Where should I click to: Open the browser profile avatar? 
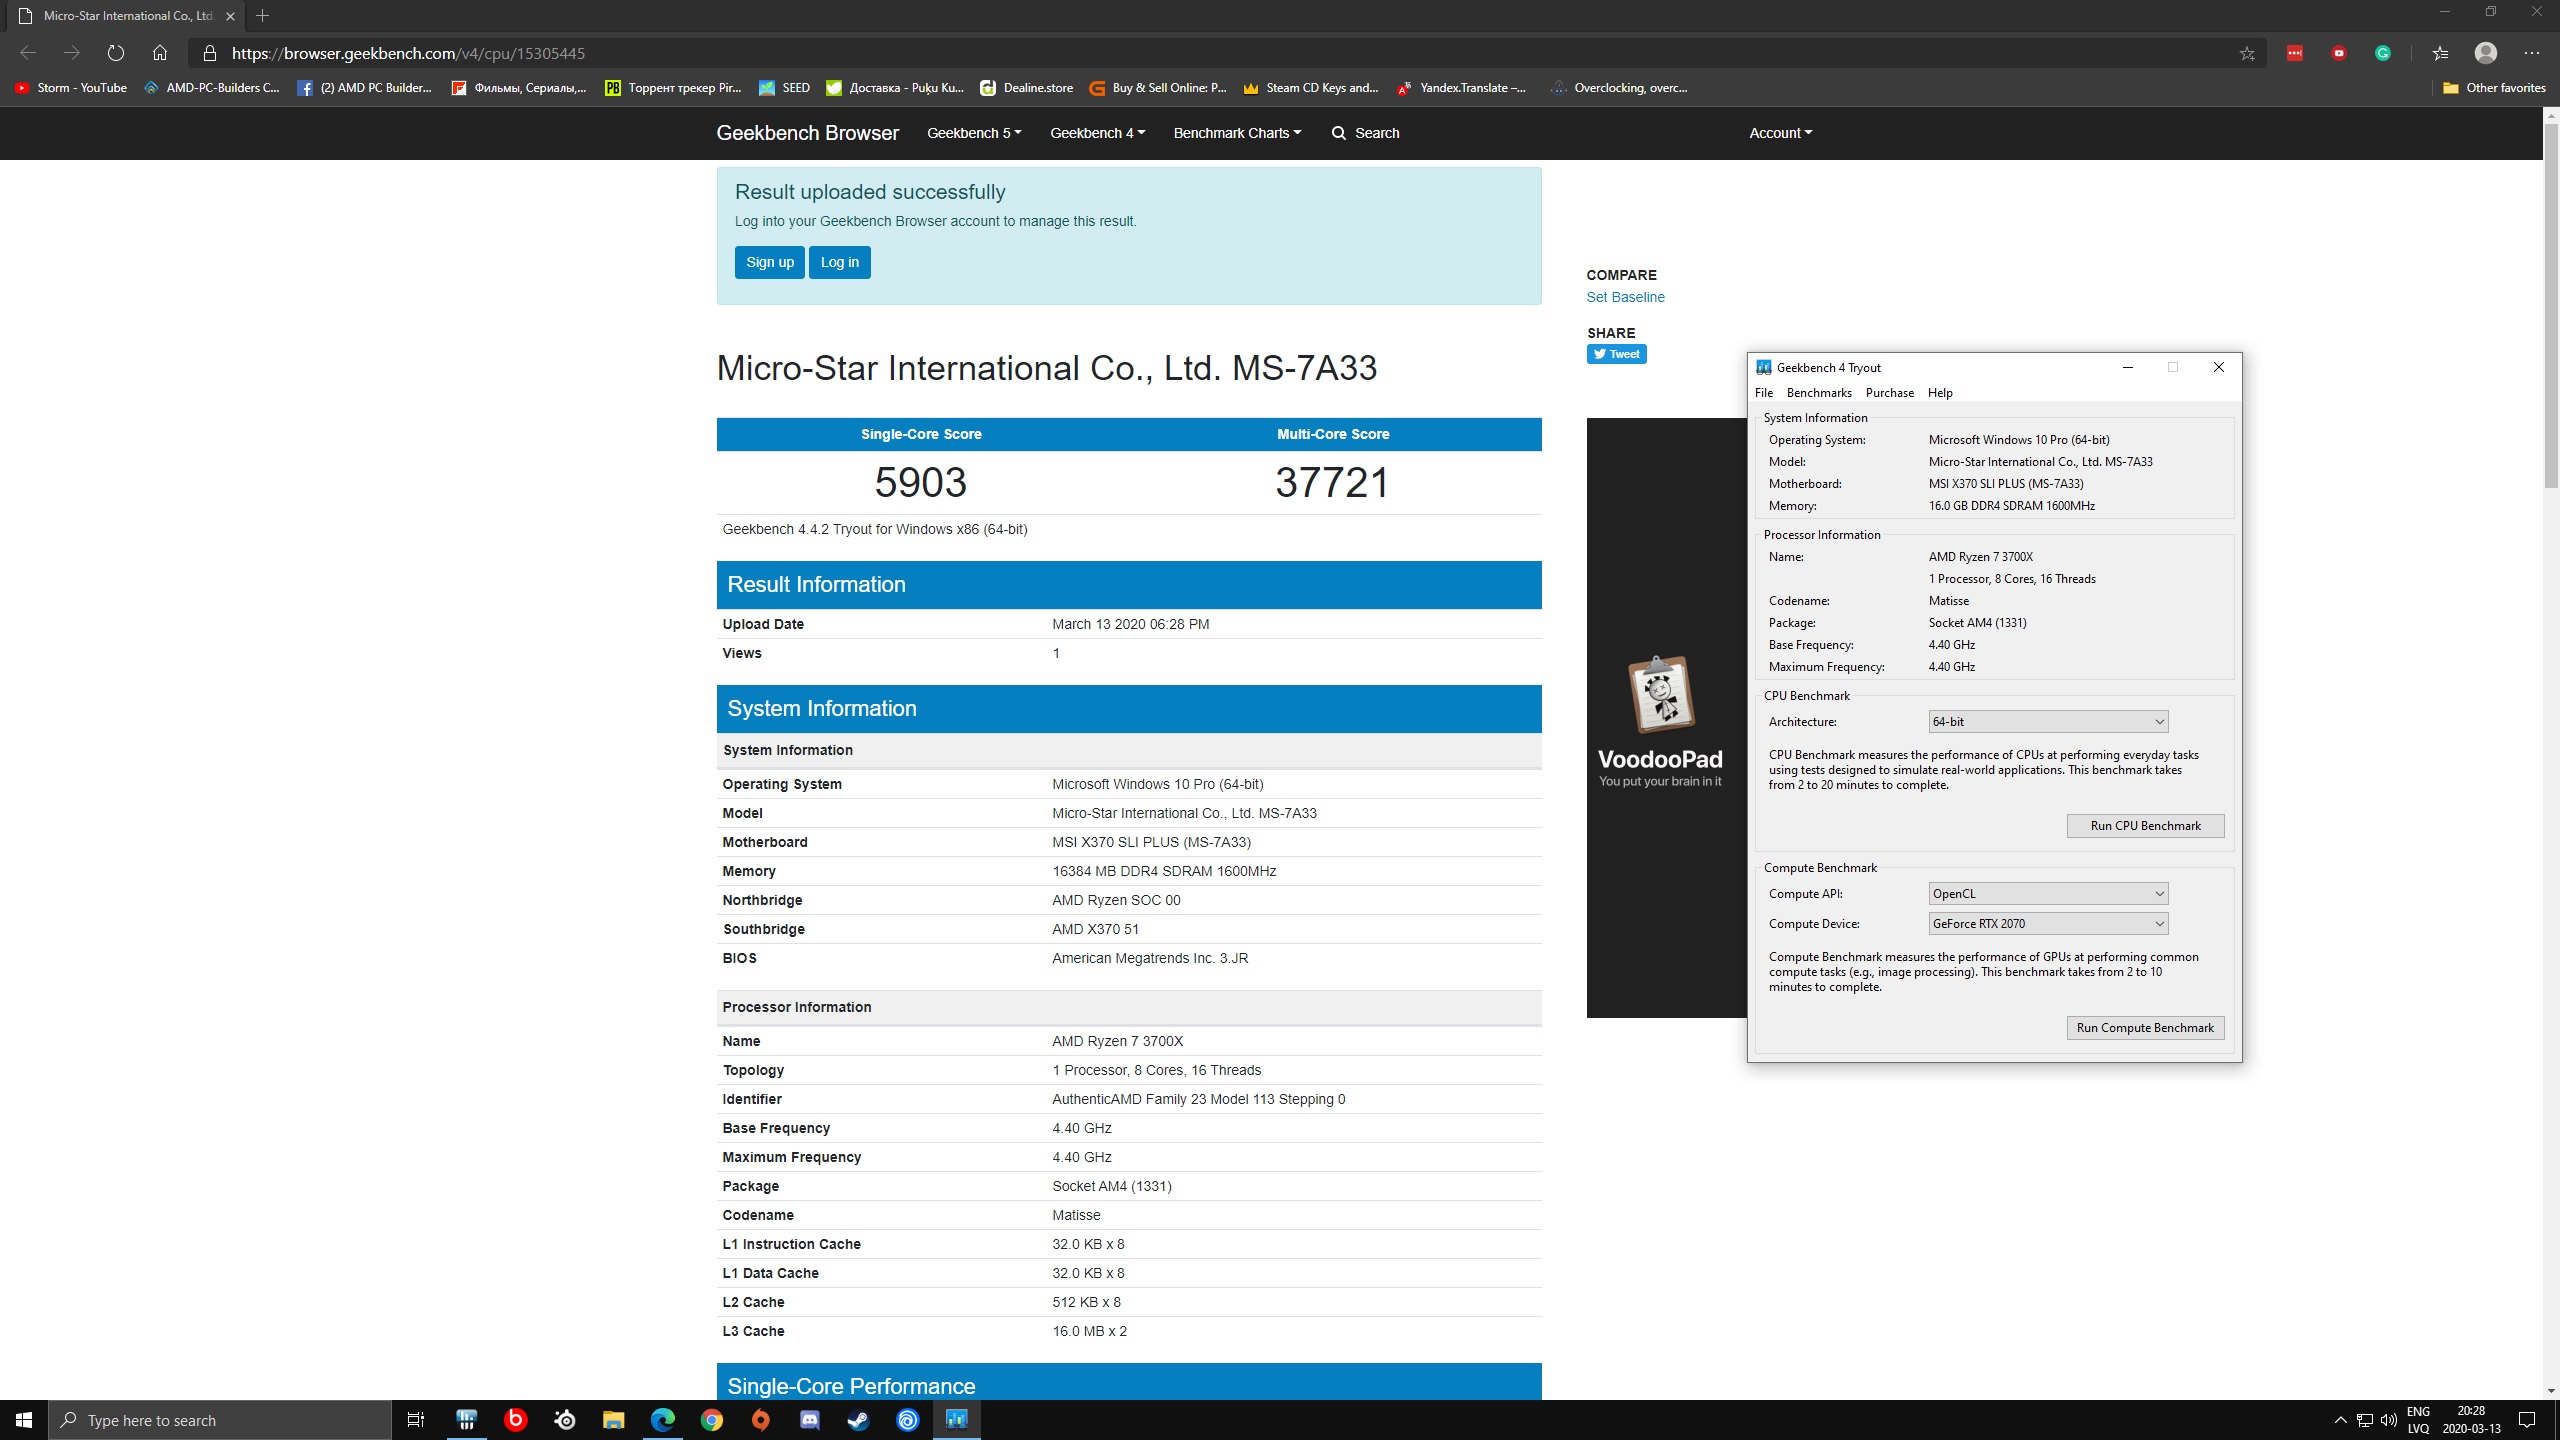(2485, 53)
